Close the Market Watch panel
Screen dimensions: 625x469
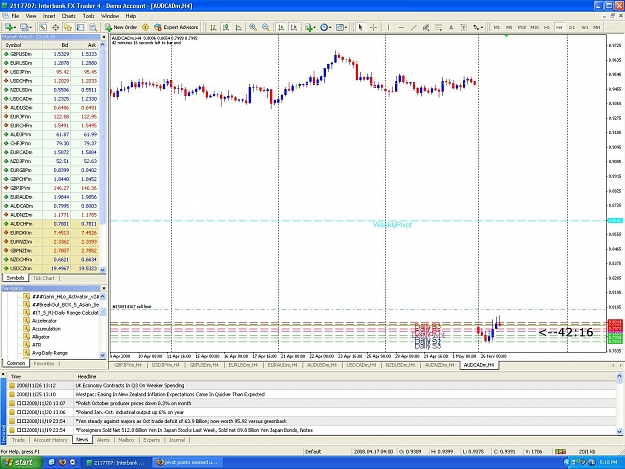104,37
